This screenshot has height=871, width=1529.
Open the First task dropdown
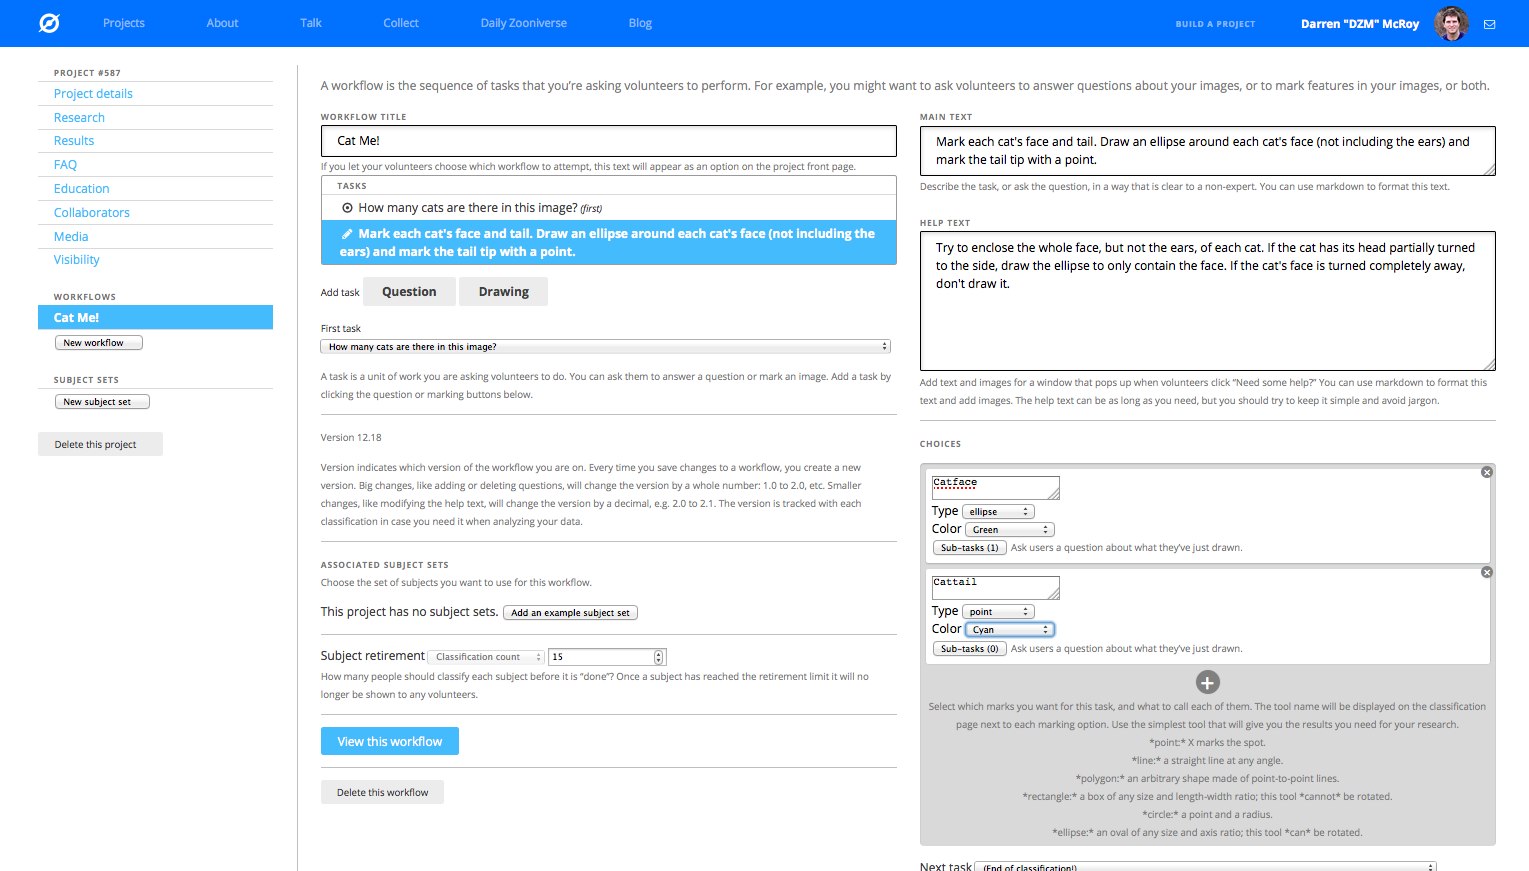[605, 347]
